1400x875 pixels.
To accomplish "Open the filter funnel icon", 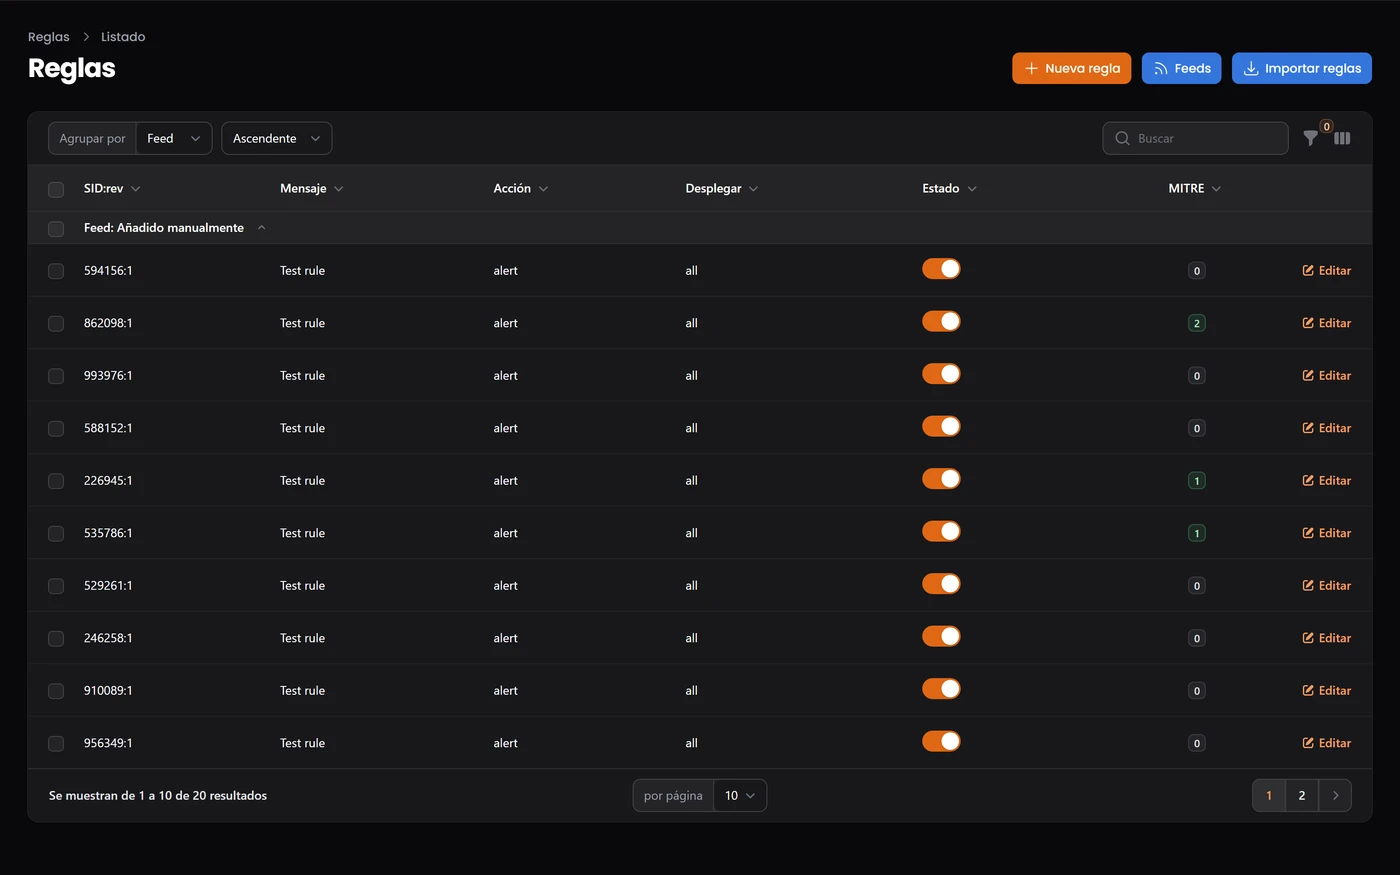I will coord(1310,139).
